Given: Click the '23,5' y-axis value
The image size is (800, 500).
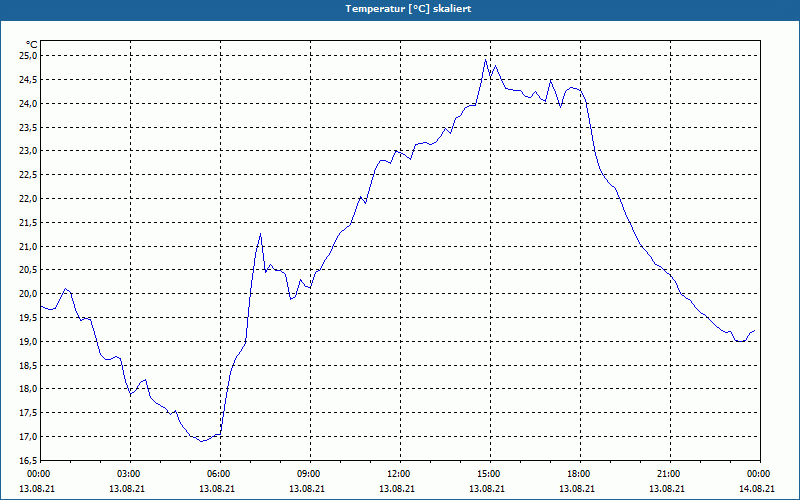Looking at the screenshot, I should (28, 127).
